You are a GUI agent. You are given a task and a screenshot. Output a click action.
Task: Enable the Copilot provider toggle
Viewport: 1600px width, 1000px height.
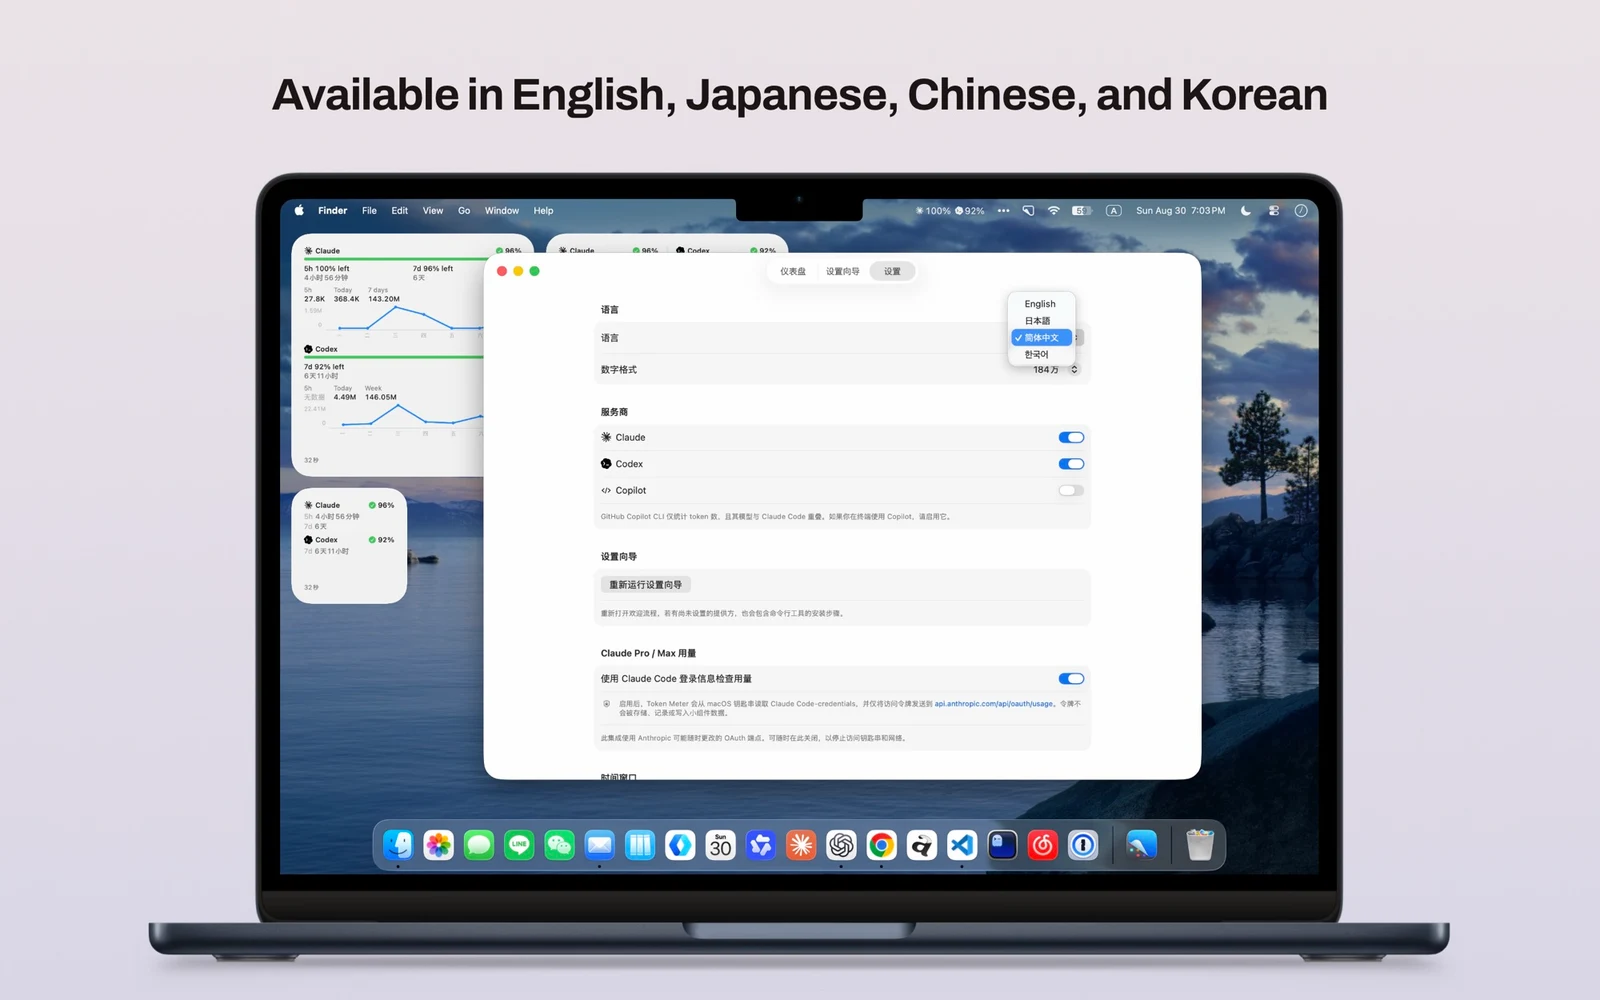coord(1071,490)
